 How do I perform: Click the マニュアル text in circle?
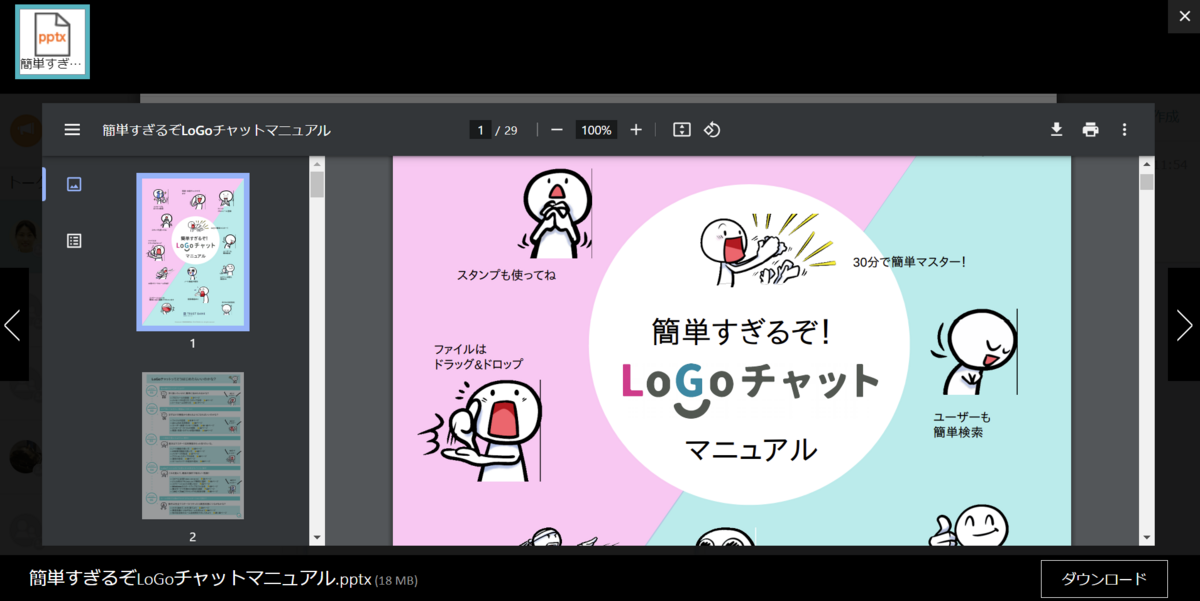tap(751, 450)
